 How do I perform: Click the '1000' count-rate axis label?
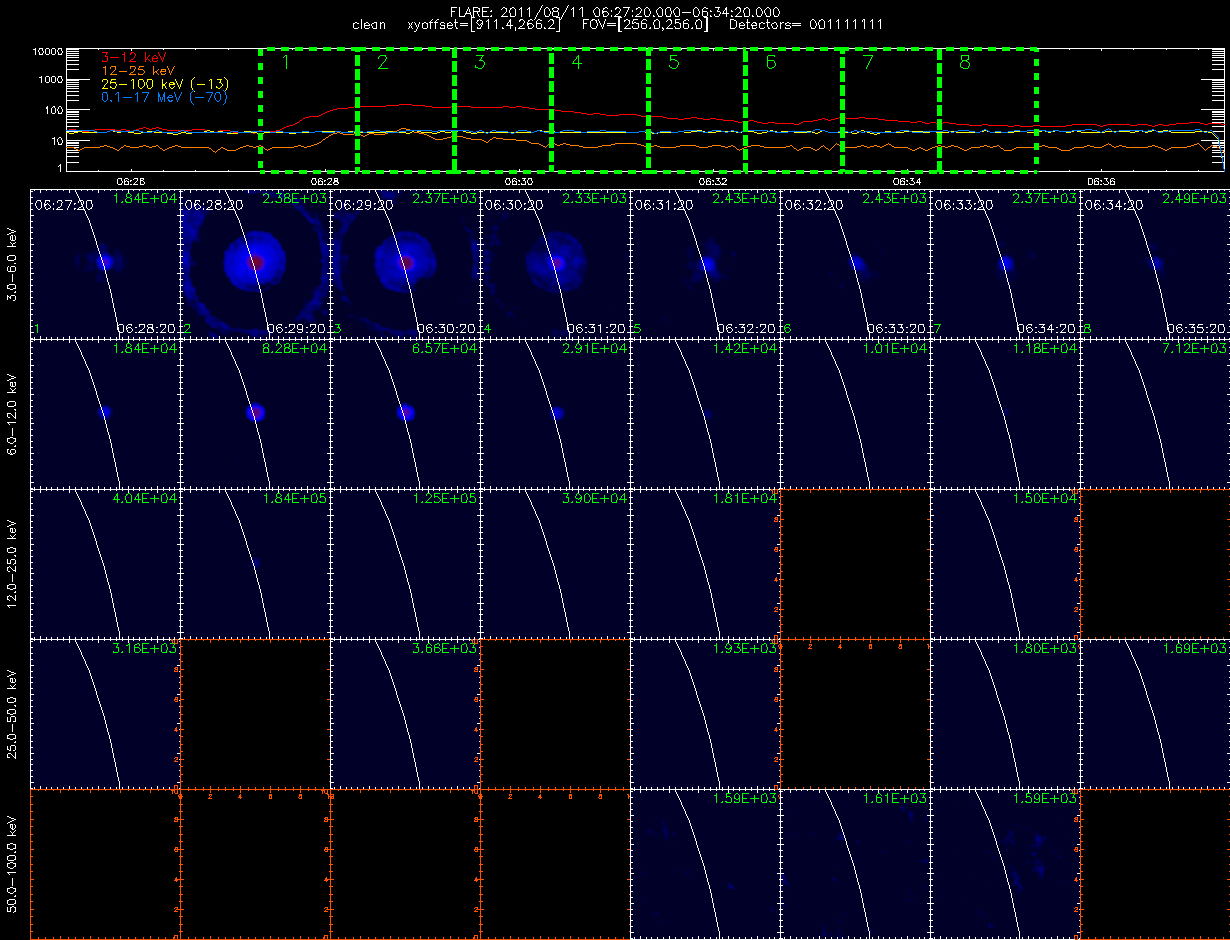click(51, 80)
